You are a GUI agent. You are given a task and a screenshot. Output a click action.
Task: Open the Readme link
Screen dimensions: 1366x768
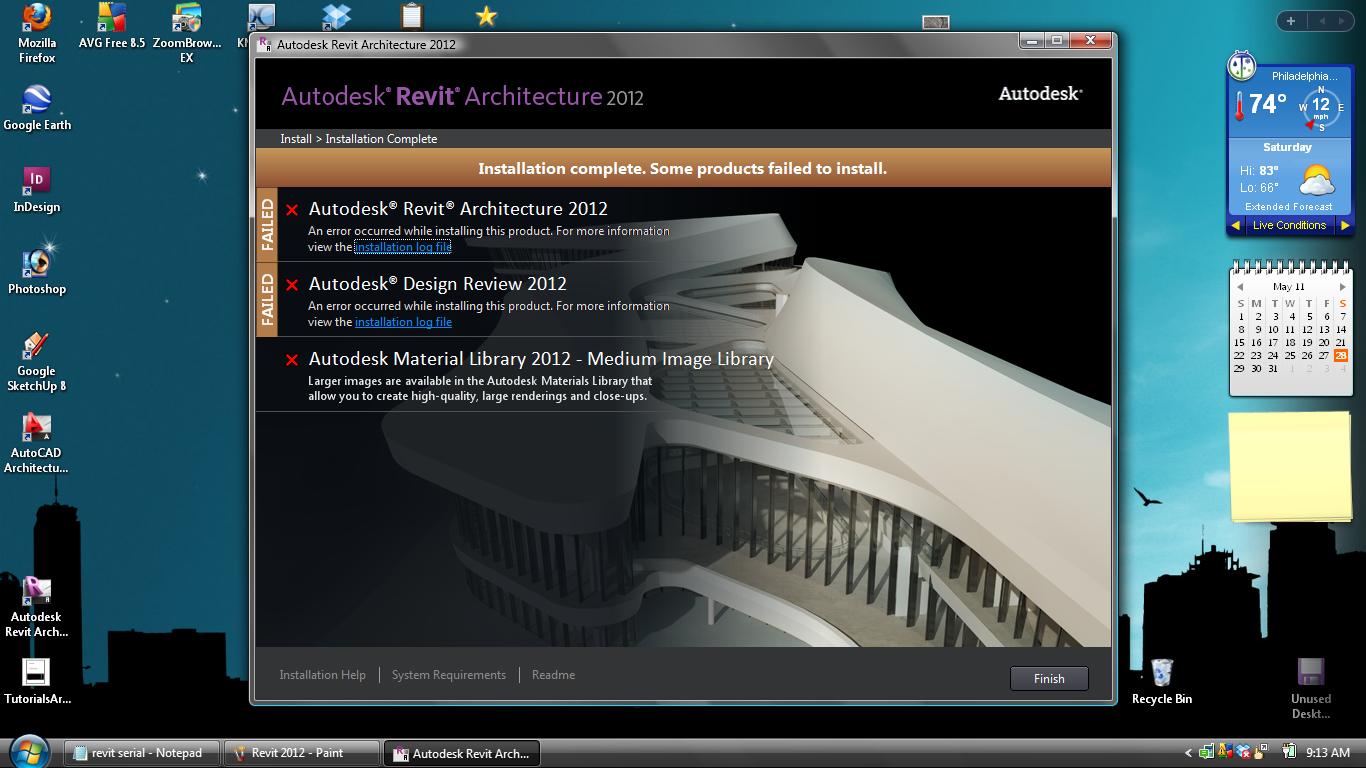[x=553, y=675]
